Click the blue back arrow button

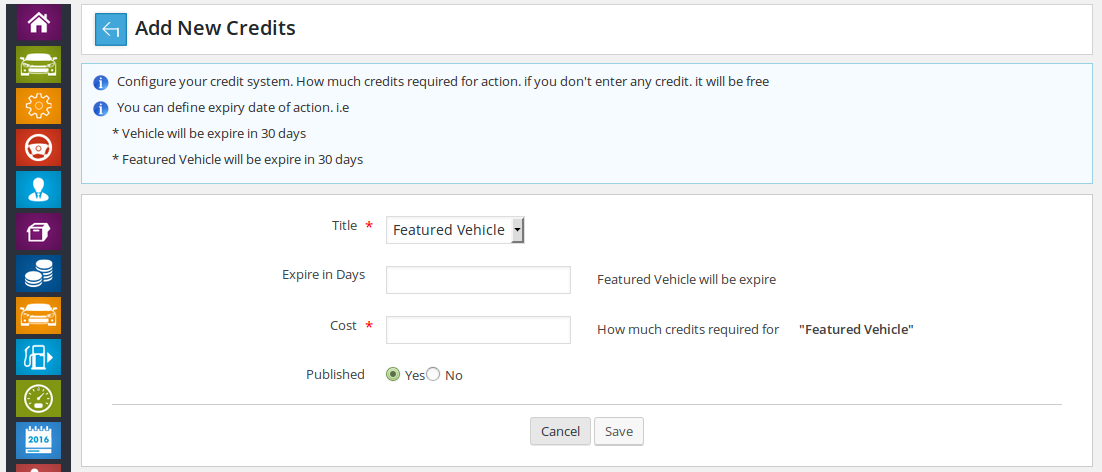111,30
